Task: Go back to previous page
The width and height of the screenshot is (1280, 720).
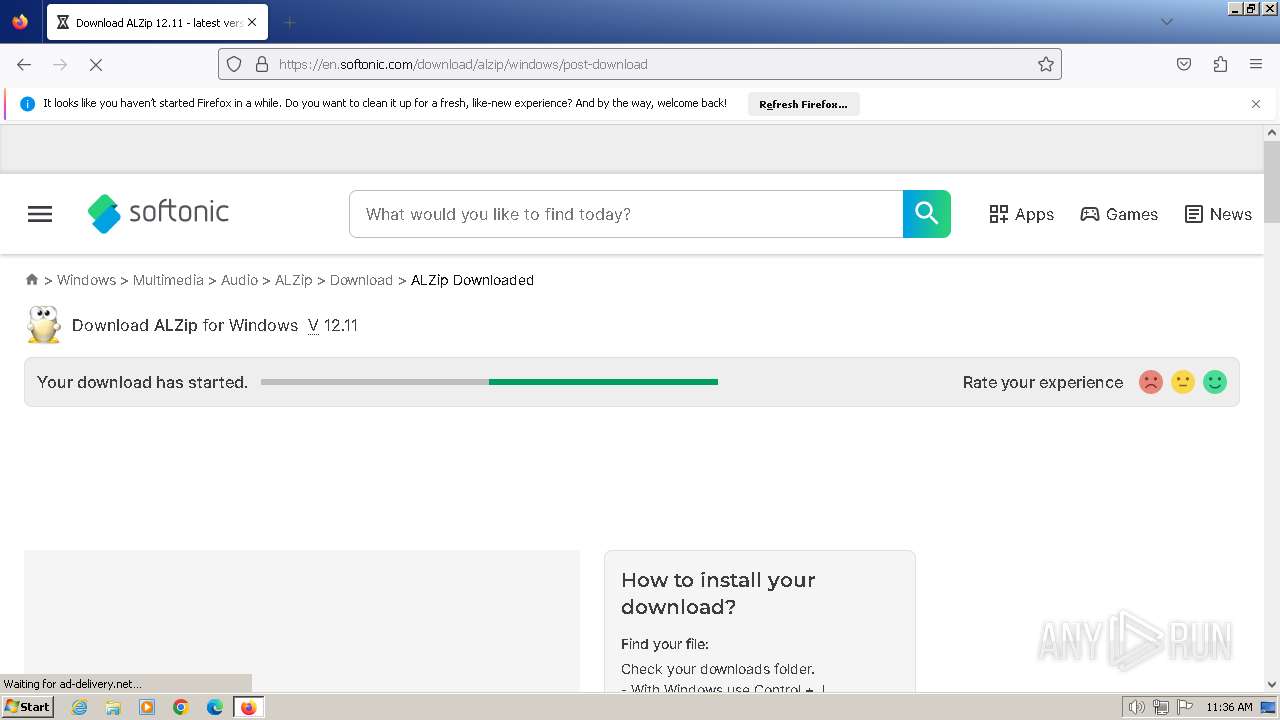Action: tap(24, 64)
